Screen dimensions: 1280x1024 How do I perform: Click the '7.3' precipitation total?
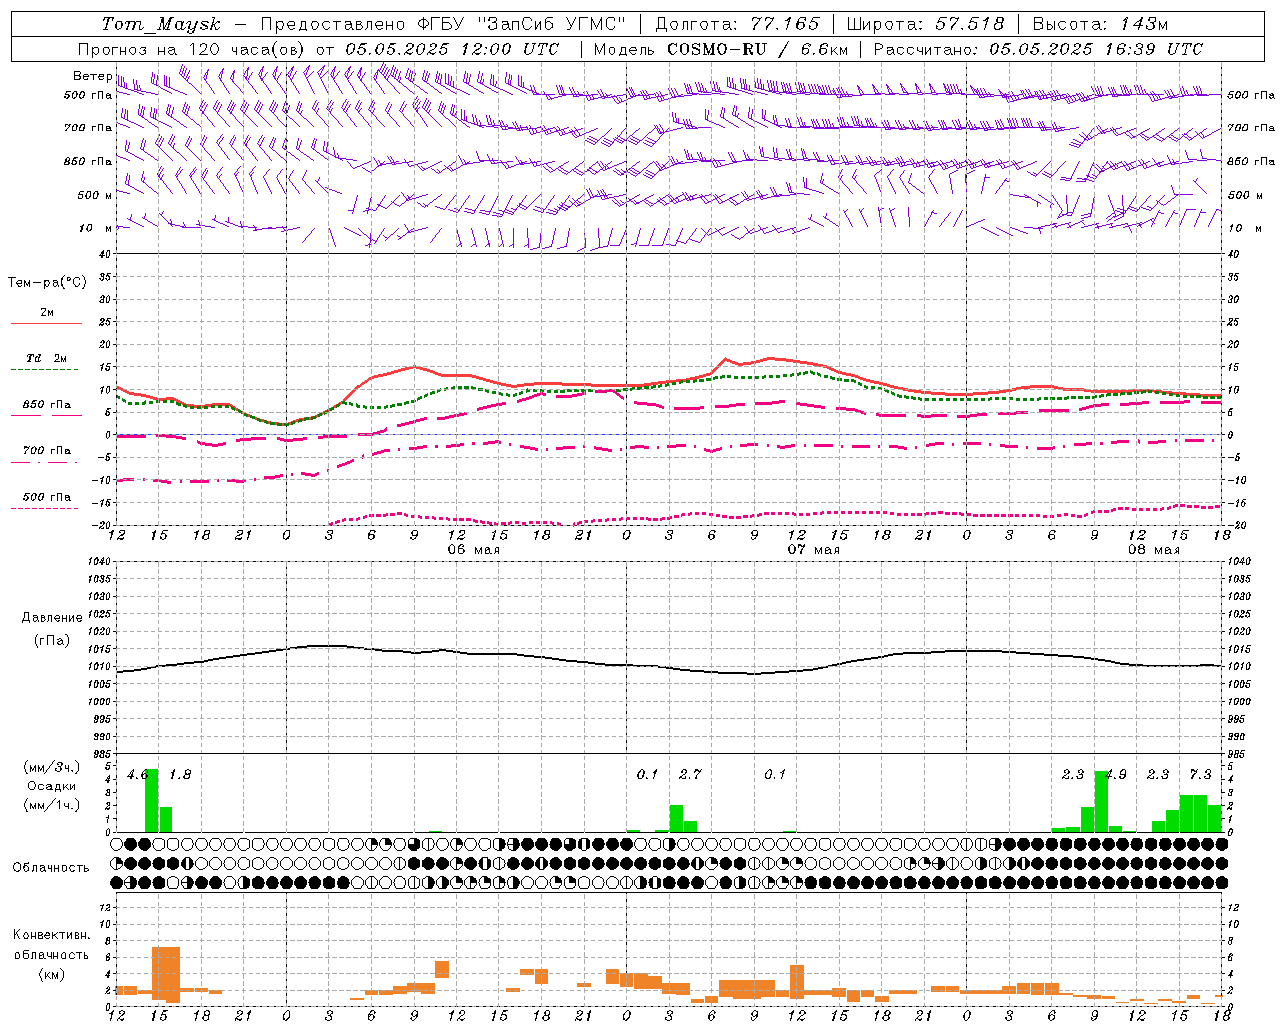coord(1200,774)
